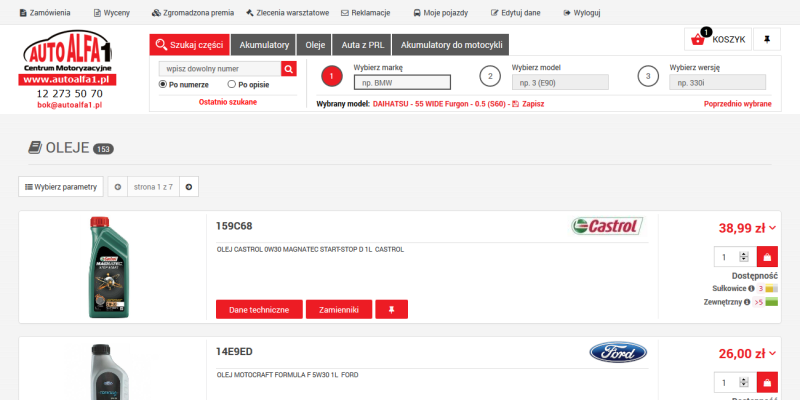Click the Poprzednio wybrane link

pos(737,104)
